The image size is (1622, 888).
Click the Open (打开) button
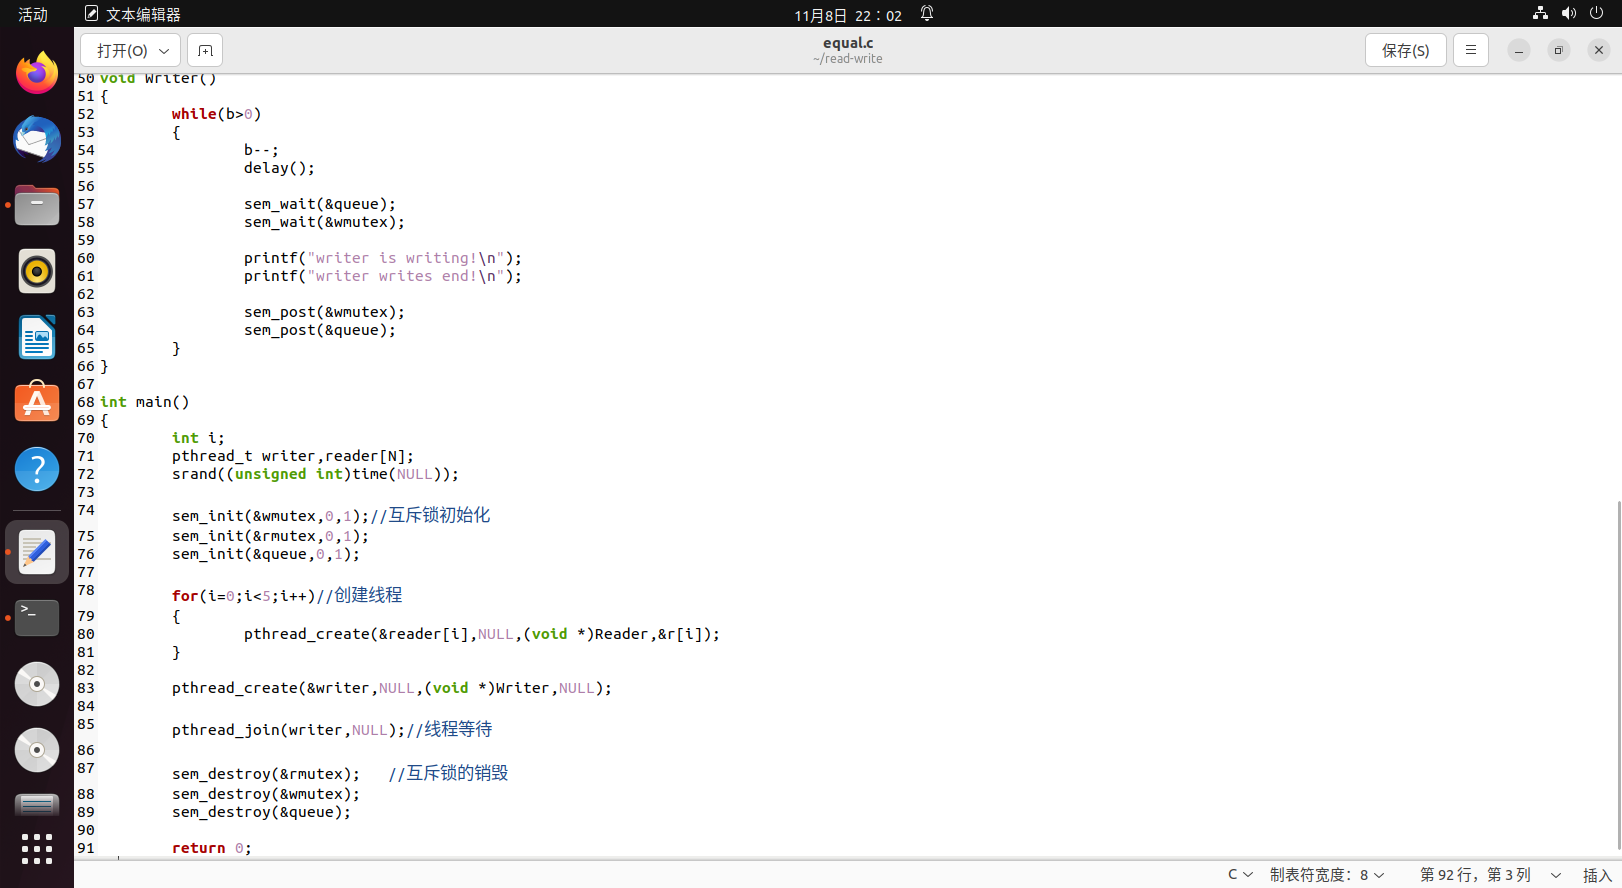pos(122,50)
